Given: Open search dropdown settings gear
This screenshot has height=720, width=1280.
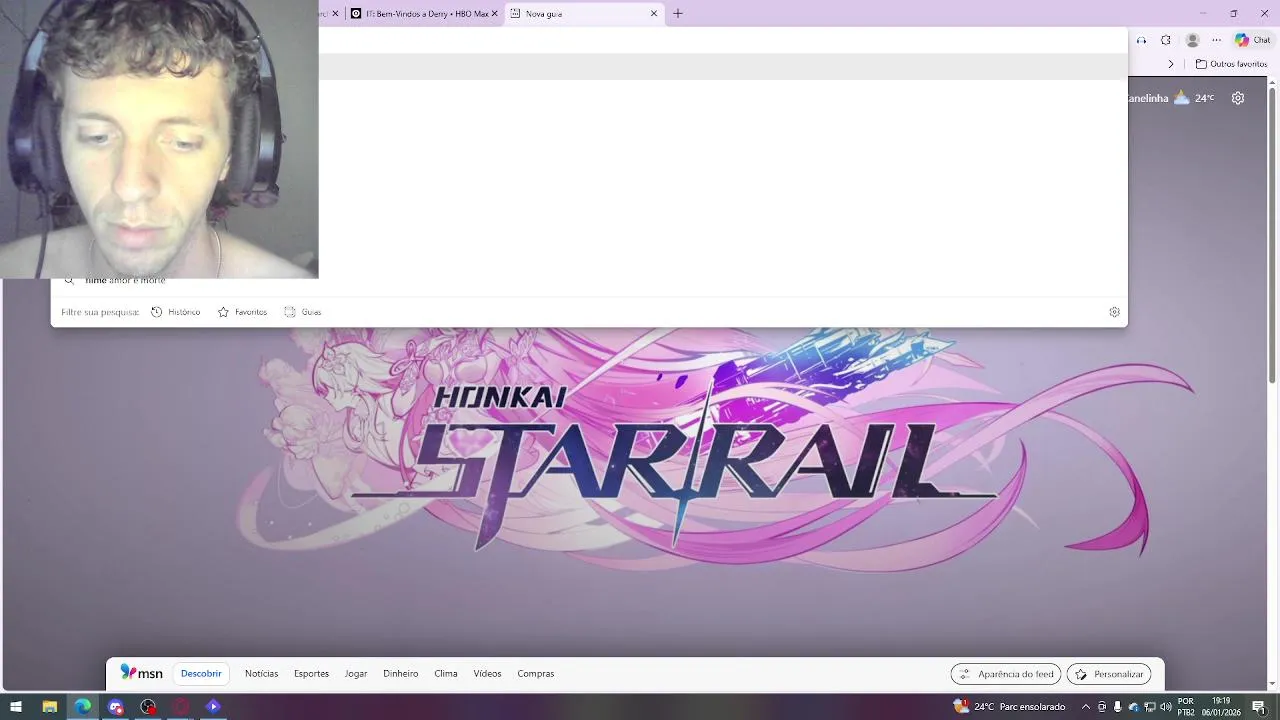Looking at the screenshot, I should click(x=1114, y=312).
